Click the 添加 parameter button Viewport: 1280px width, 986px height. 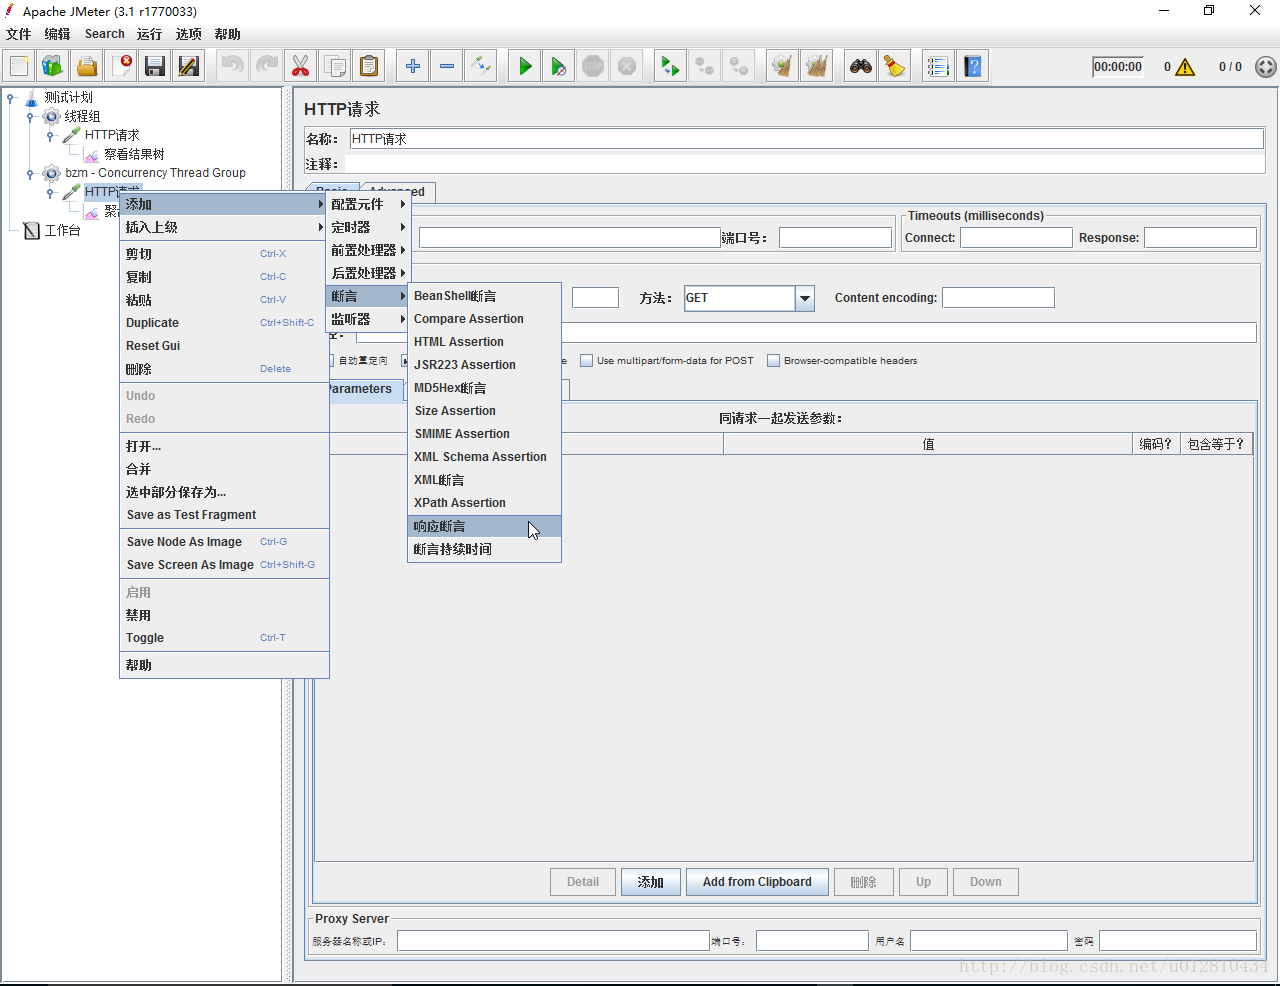tap(651, 882)
